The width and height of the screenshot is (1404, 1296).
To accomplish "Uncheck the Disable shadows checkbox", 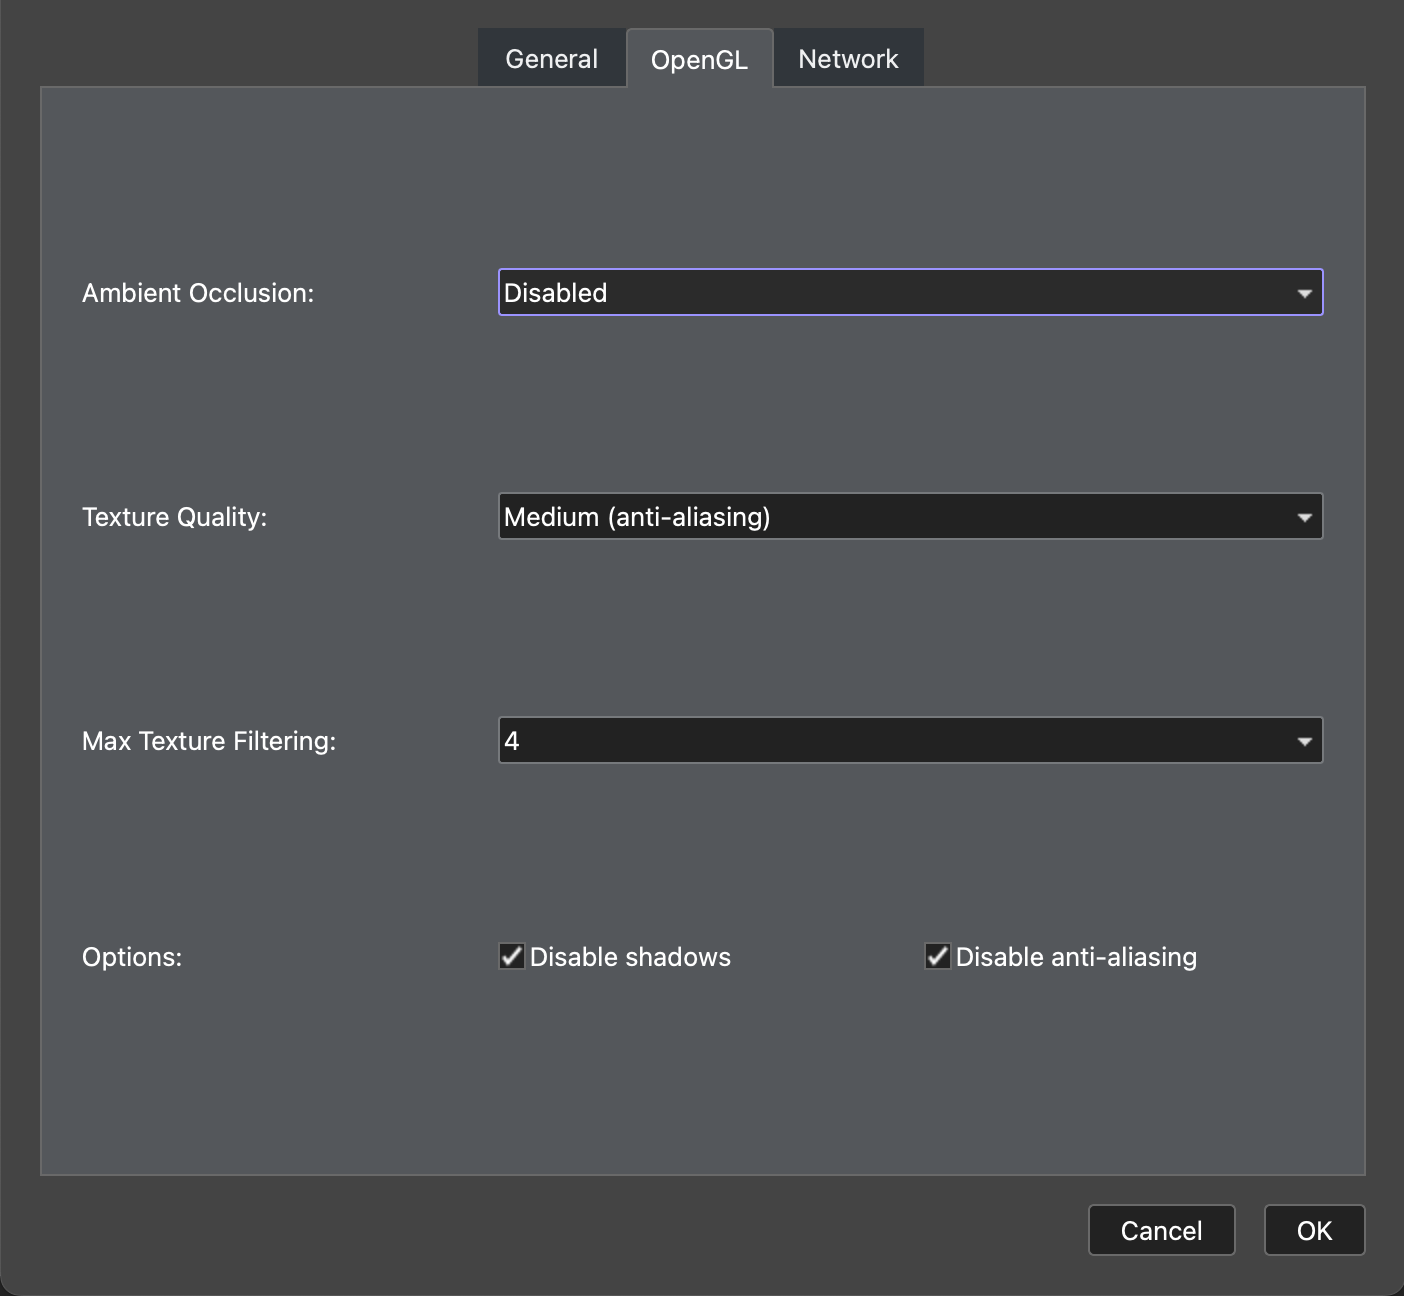I will tap(511, 956).
